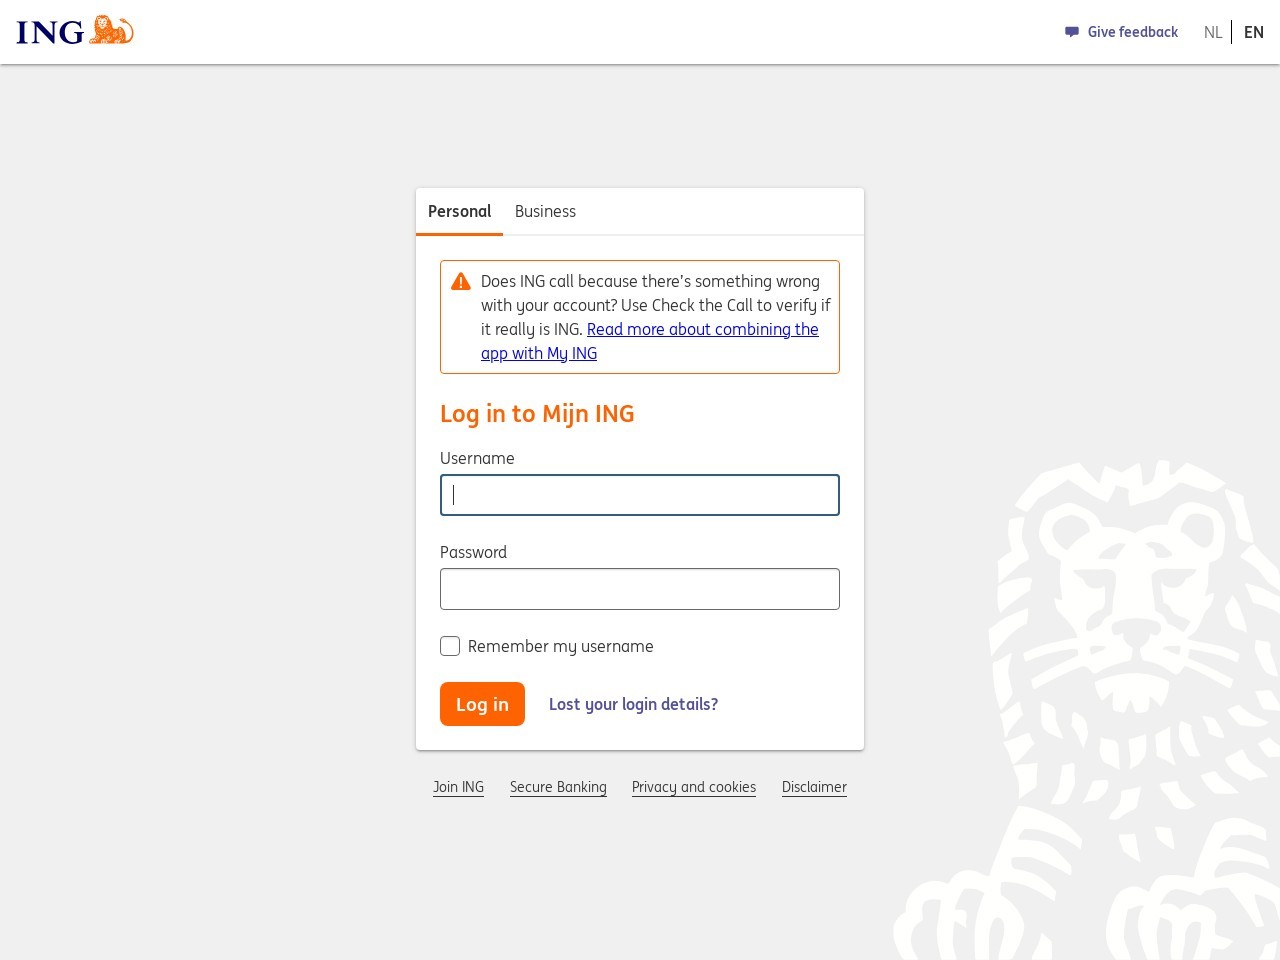Screen dimensions: 1280x960
Task: Select the EN language option
Action: pyautogui.click(x=1254, y=32)
